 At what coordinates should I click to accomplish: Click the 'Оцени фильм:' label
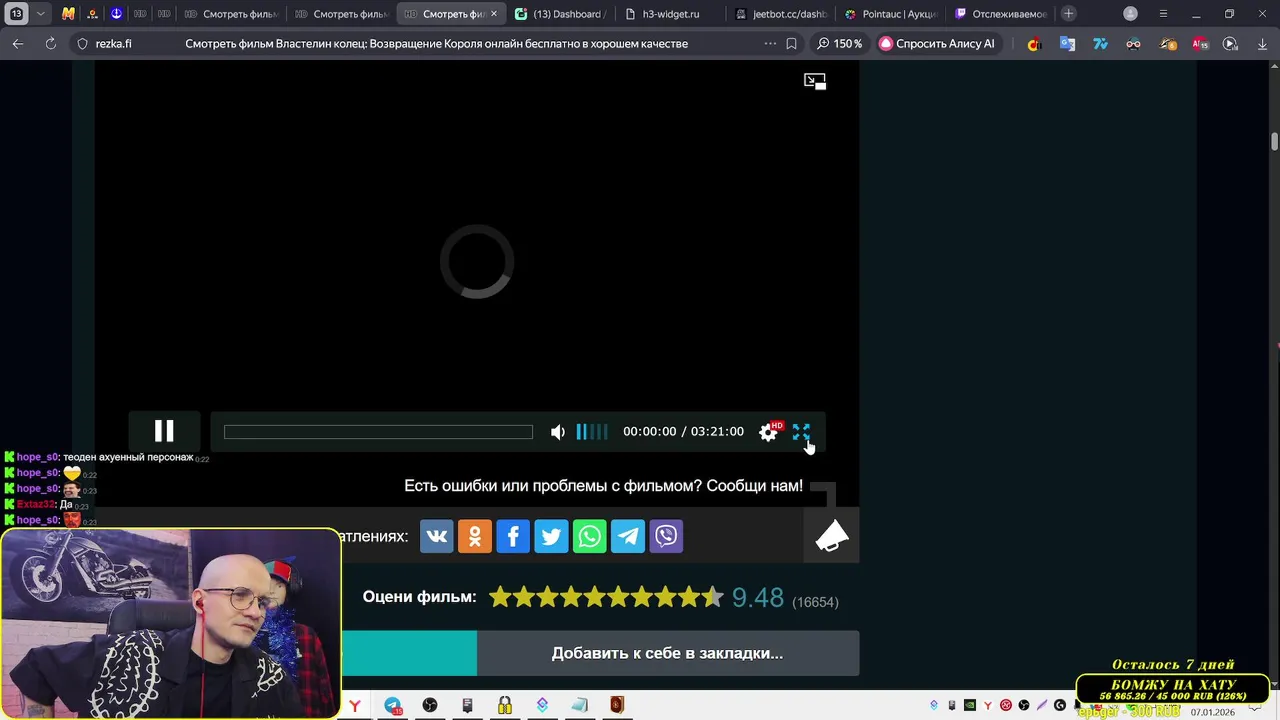[419, 597]
